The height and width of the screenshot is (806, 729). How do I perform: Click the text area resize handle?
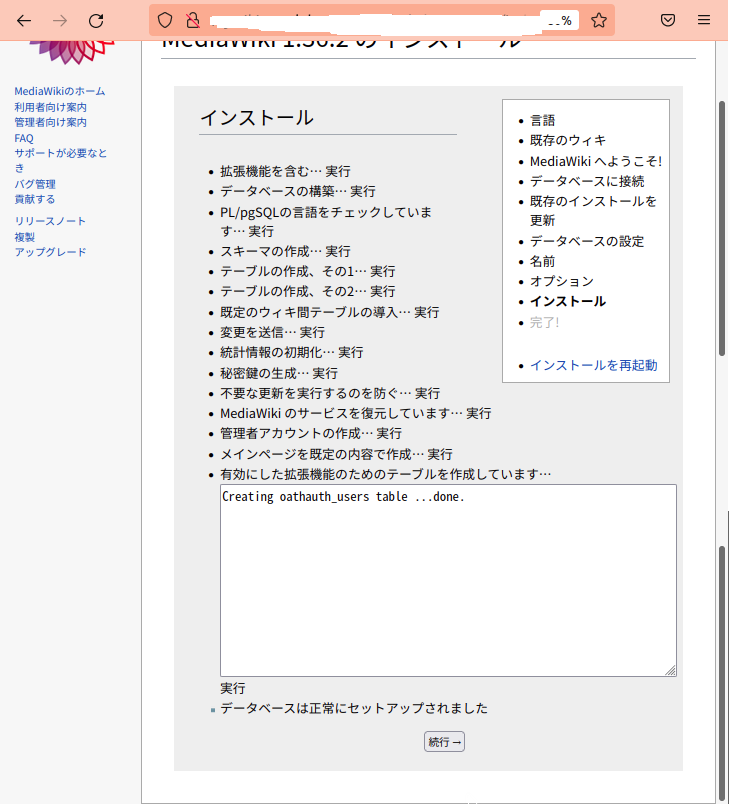pos(670,670)
